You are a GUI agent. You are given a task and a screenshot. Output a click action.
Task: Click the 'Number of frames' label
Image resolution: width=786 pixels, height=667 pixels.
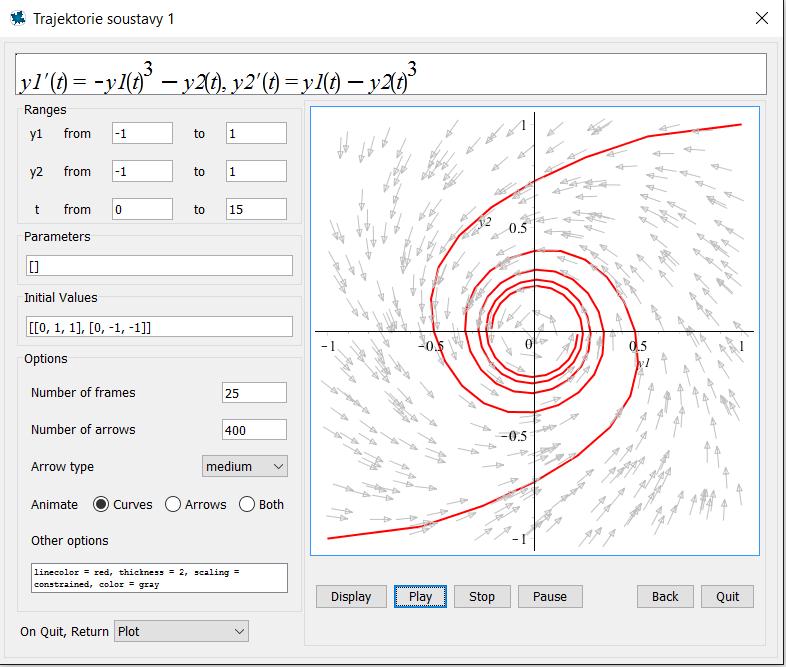coord(83,392)
